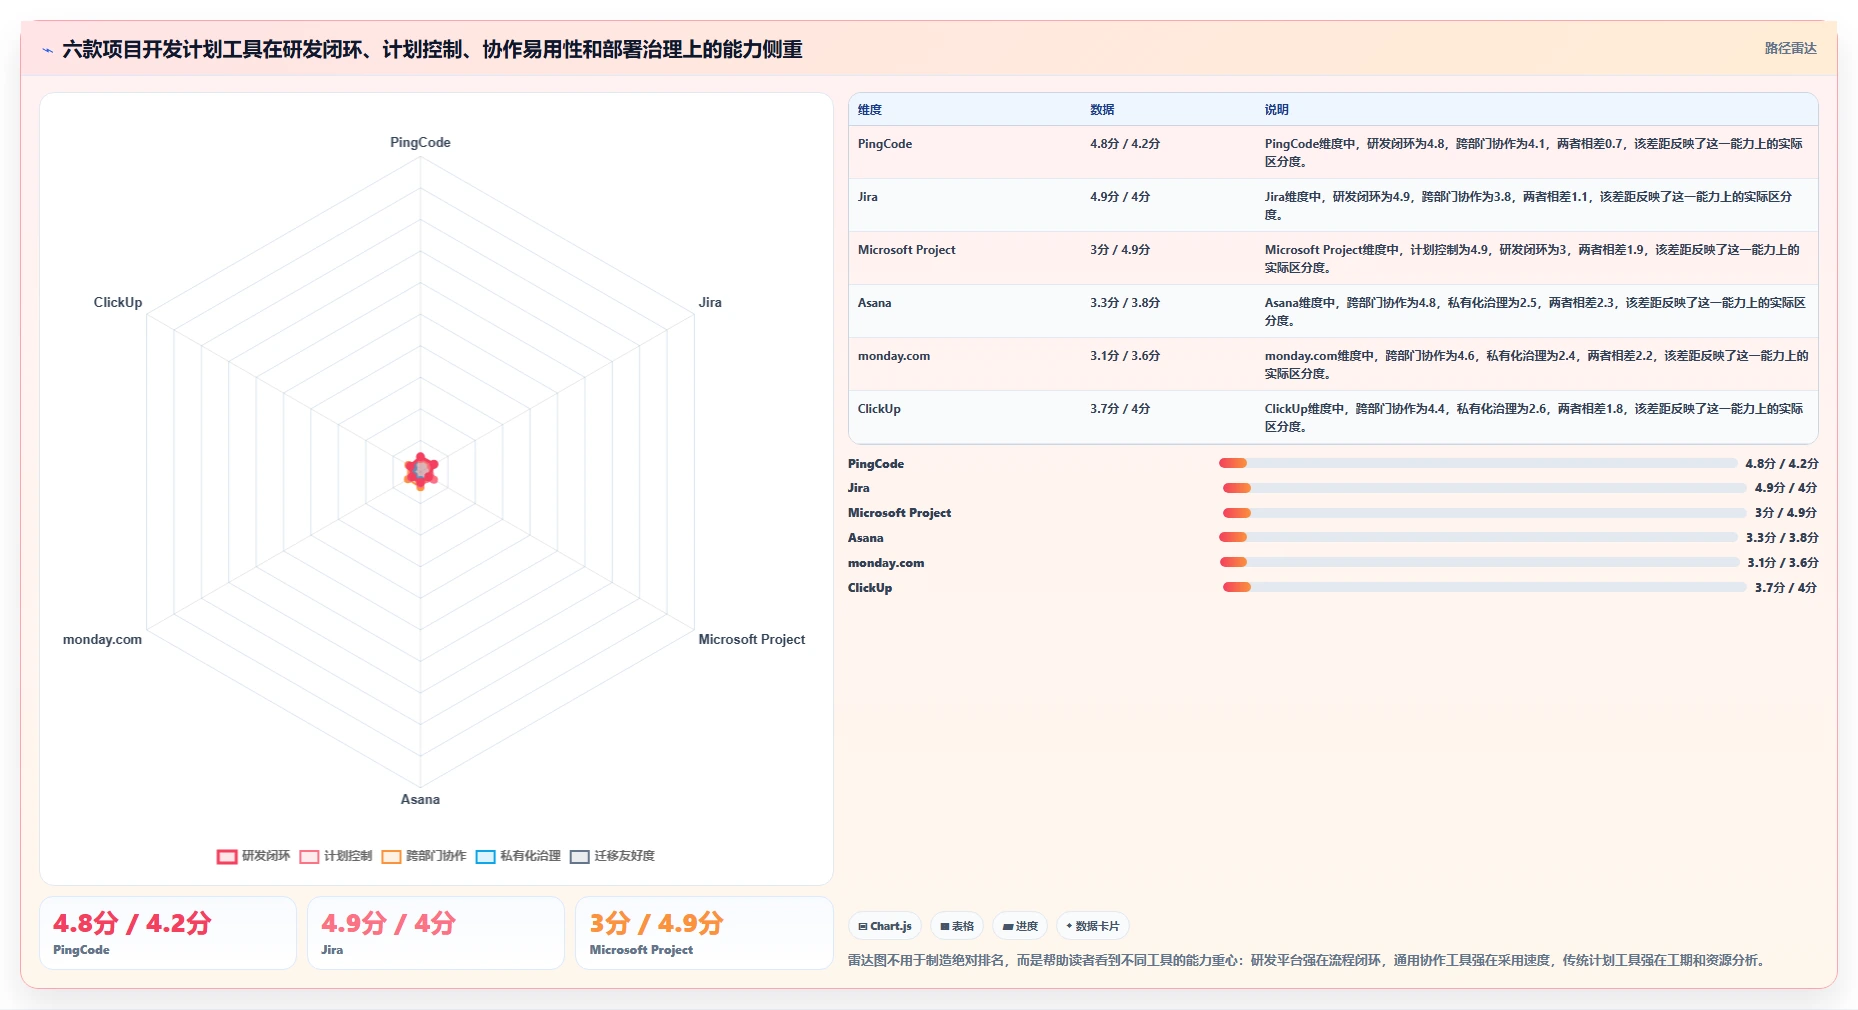Click the table value 3.7分 / 4分

1120,409
